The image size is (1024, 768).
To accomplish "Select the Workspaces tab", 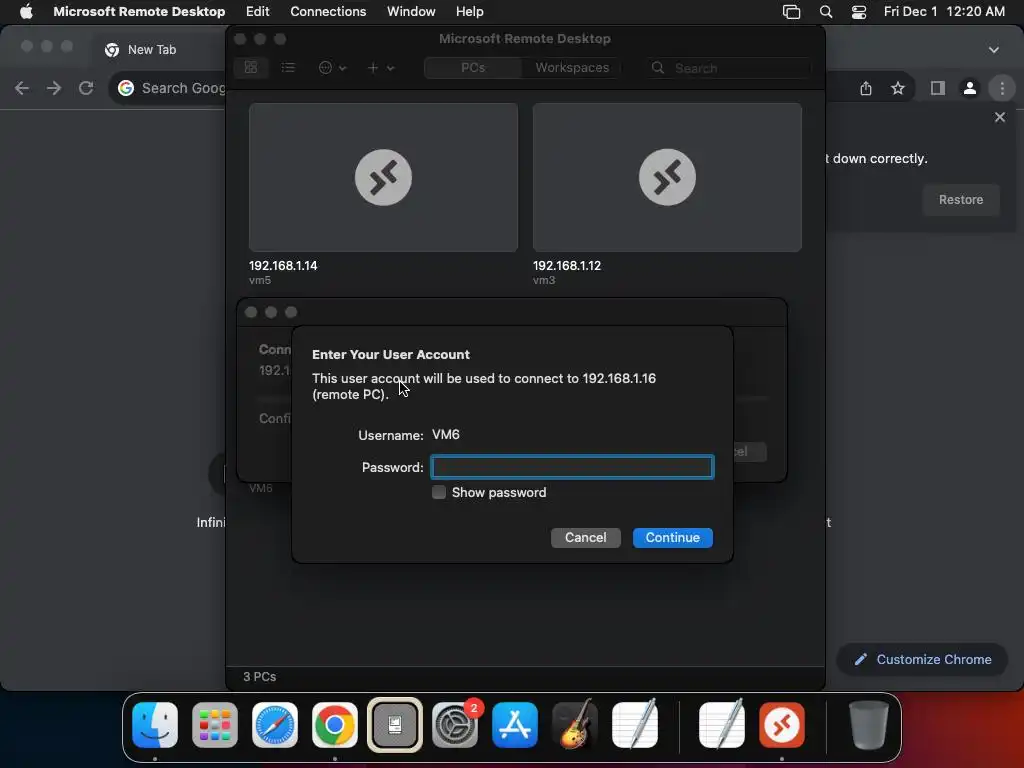I will coord(571,67).
